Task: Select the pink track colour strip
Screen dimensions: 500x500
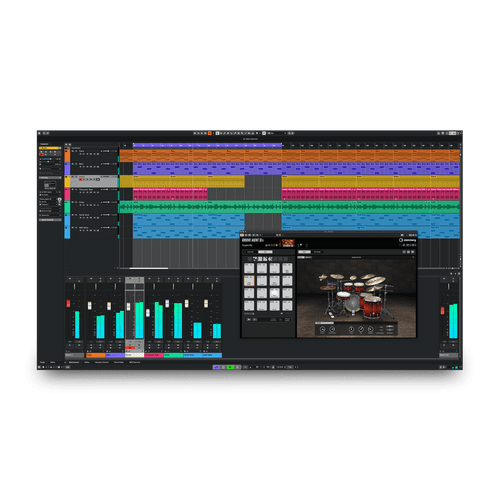Action: pos(67,194)
